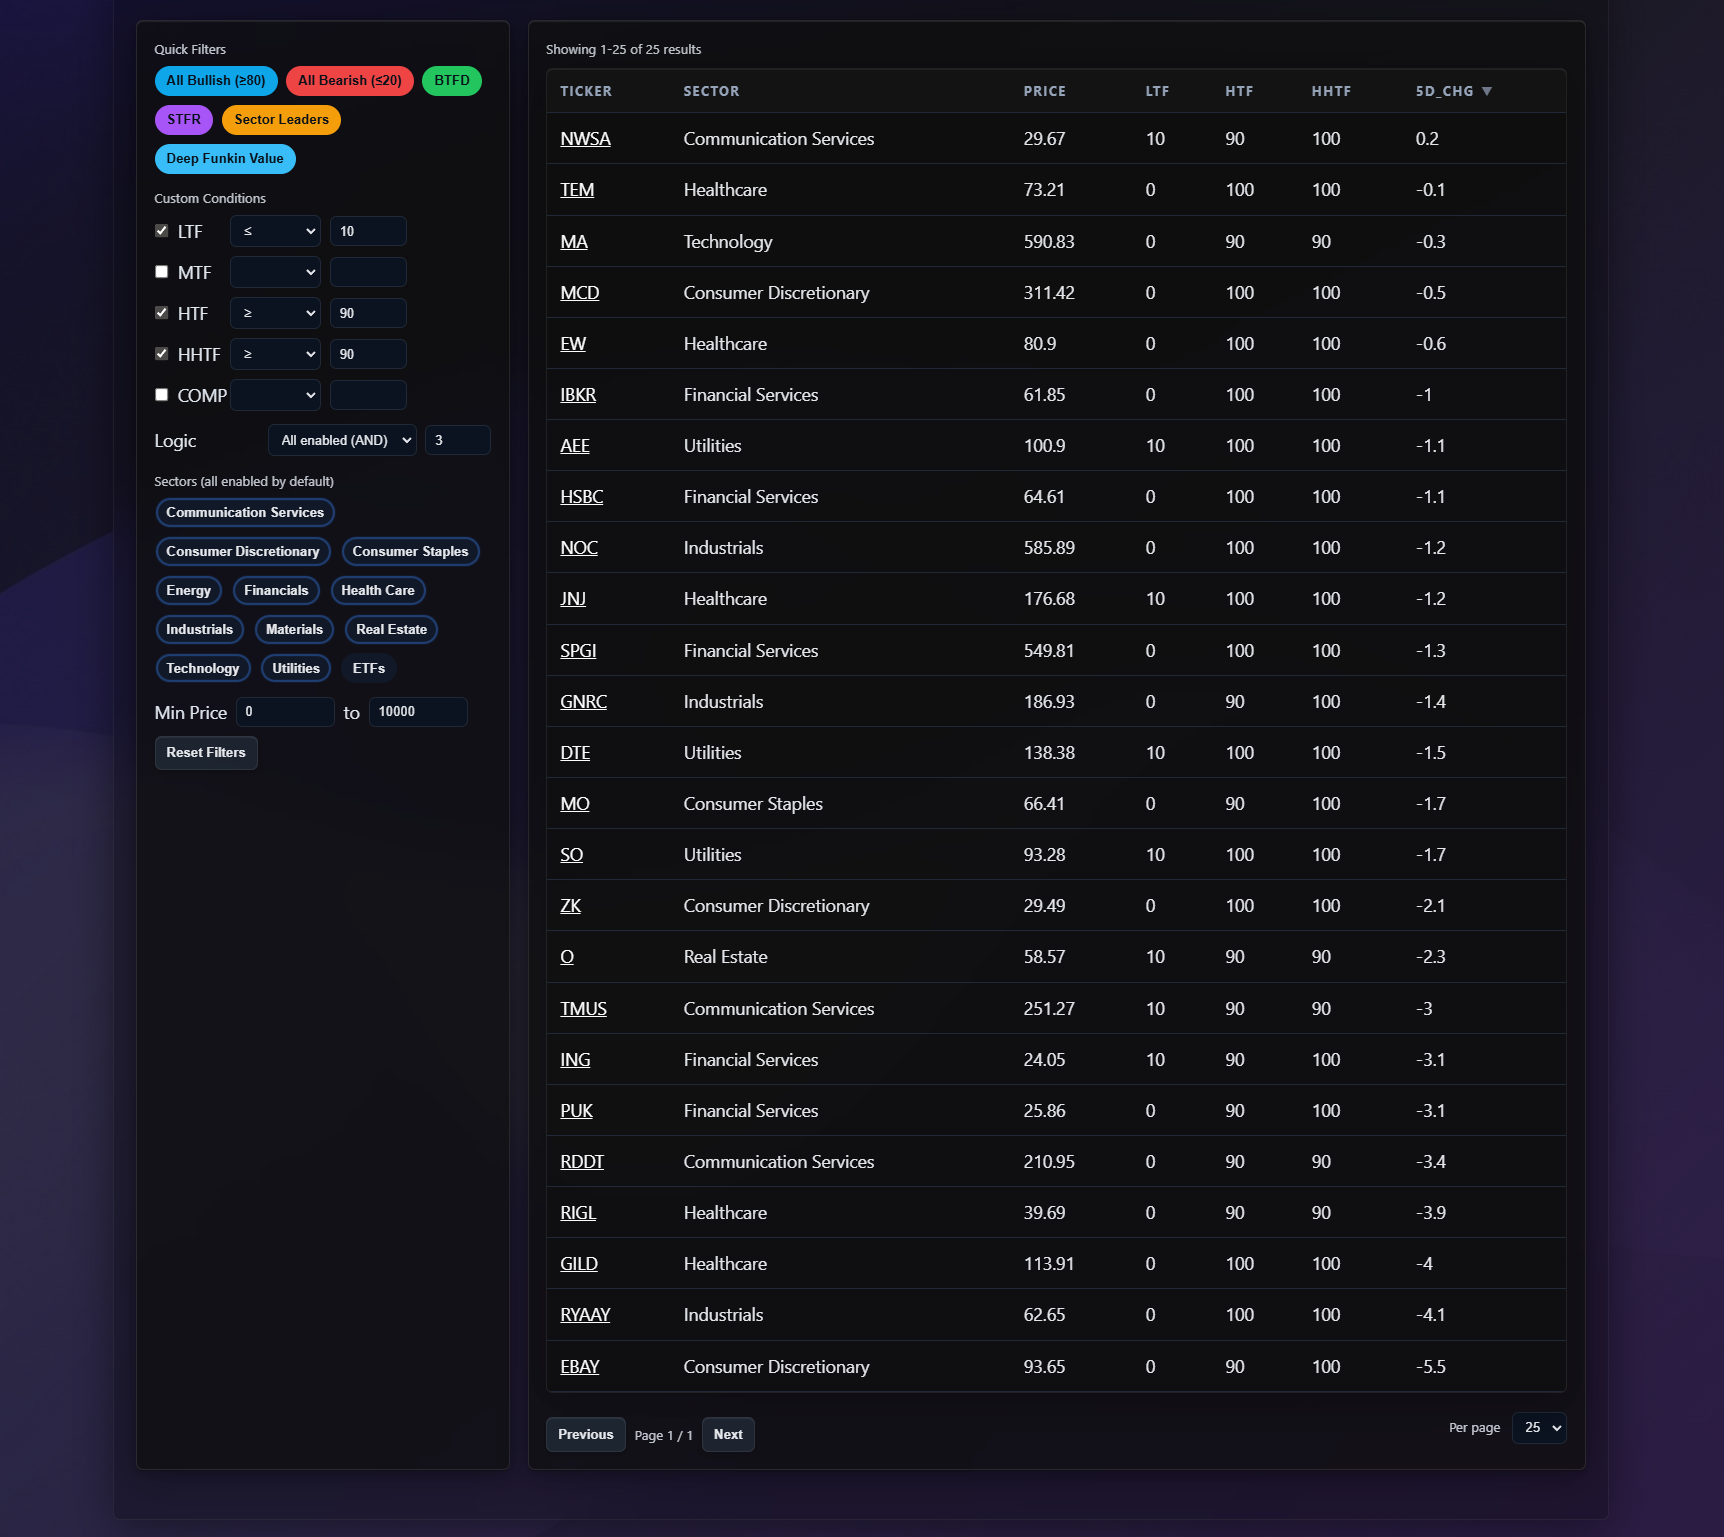The image size is (1724, 1537).
Task: Apply the All Bullish (≥80) quick filter
Action: coord(216,81)
